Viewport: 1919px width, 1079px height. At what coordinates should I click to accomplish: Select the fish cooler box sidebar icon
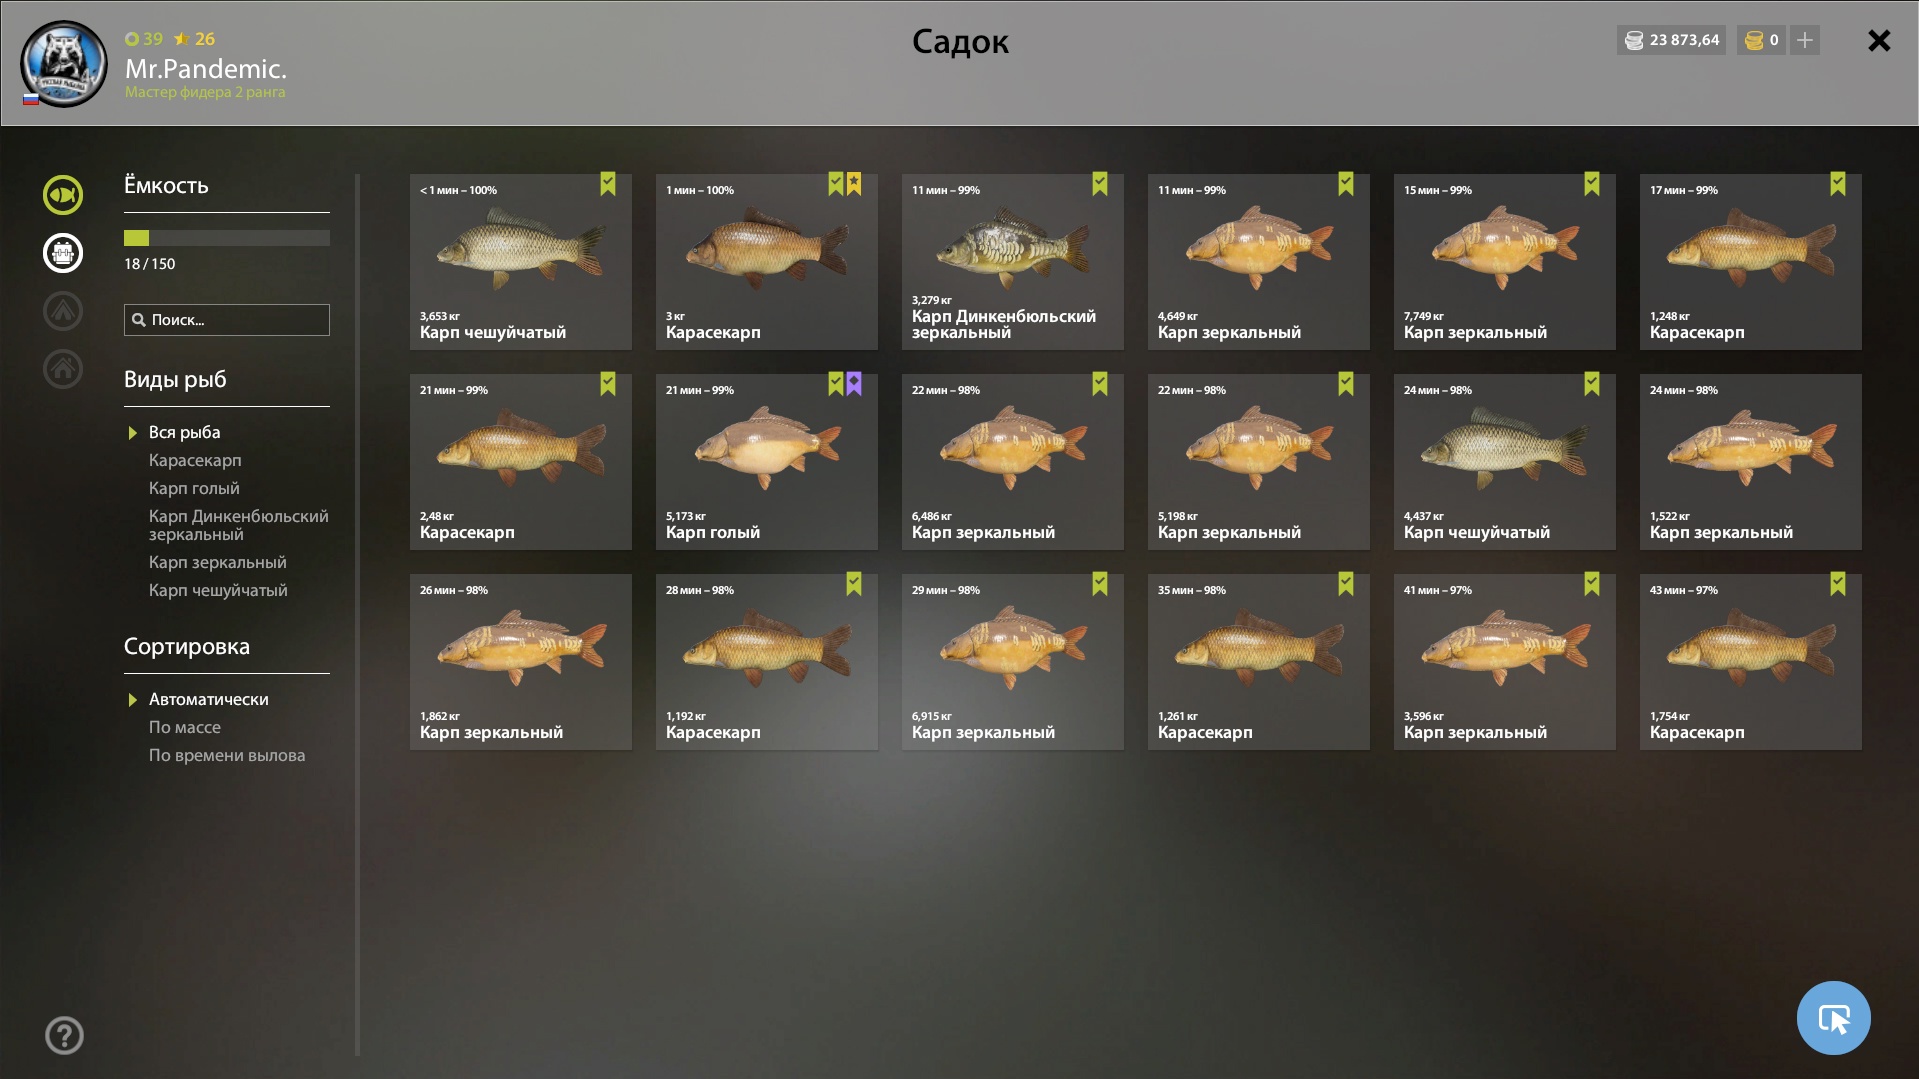[x=62, y=253]
